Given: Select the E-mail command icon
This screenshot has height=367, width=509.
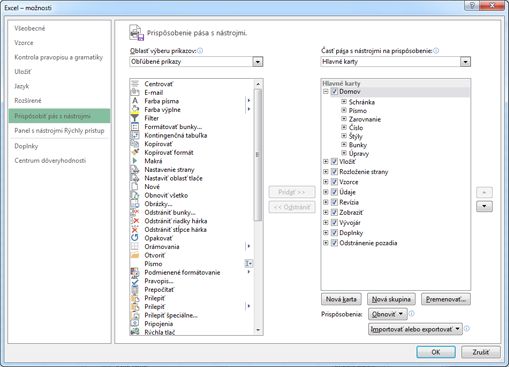Looking at the screenshot, I should coord(135,92).
